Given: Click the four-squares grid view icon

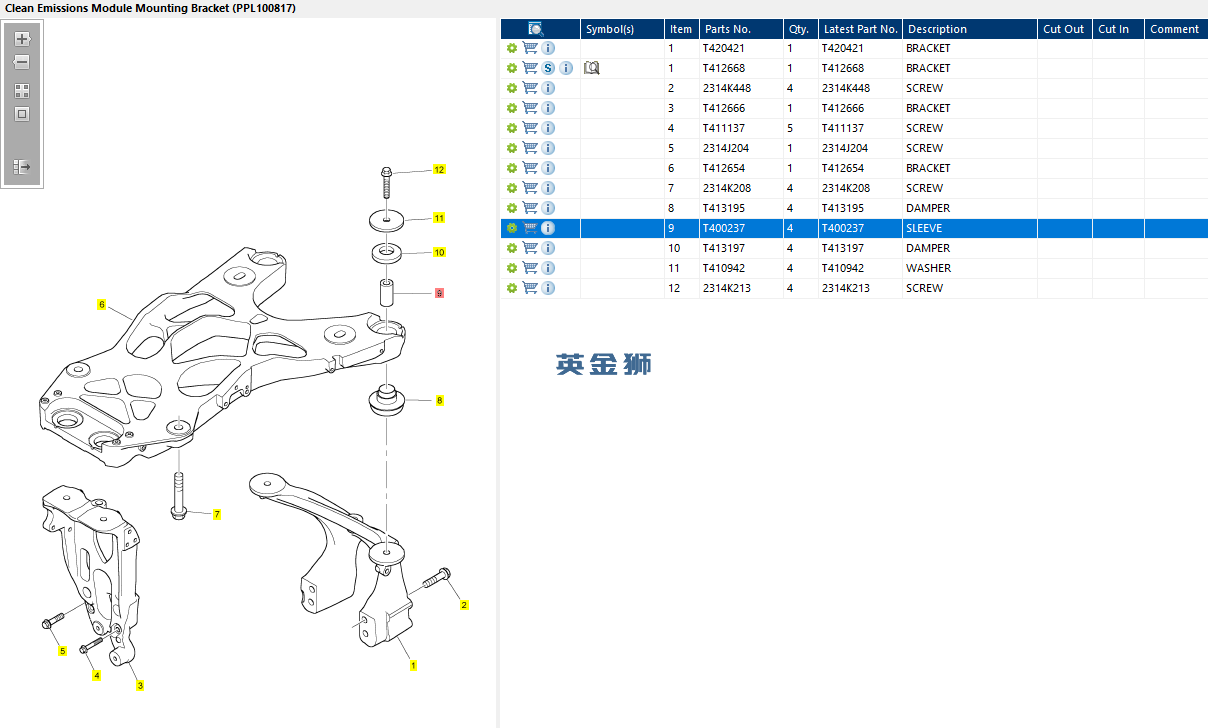Looking at the screenshot, I should pos(22,90).
